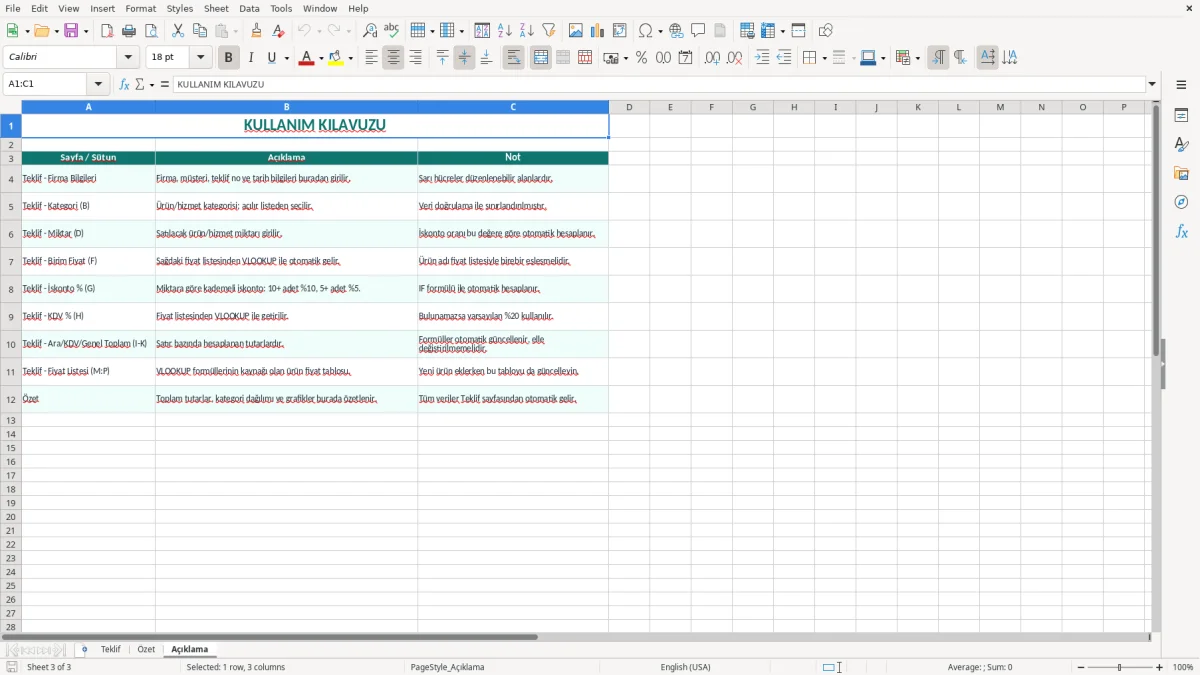
Task: Apply the yellow background color
Action: [336, 58]
